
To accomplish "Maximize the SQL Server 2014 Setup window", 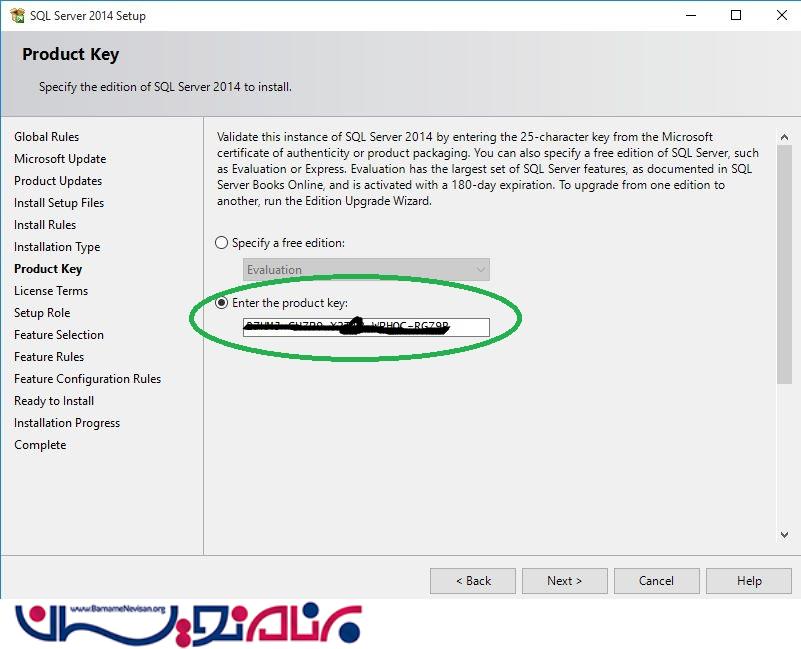I will tap(736, 15).
